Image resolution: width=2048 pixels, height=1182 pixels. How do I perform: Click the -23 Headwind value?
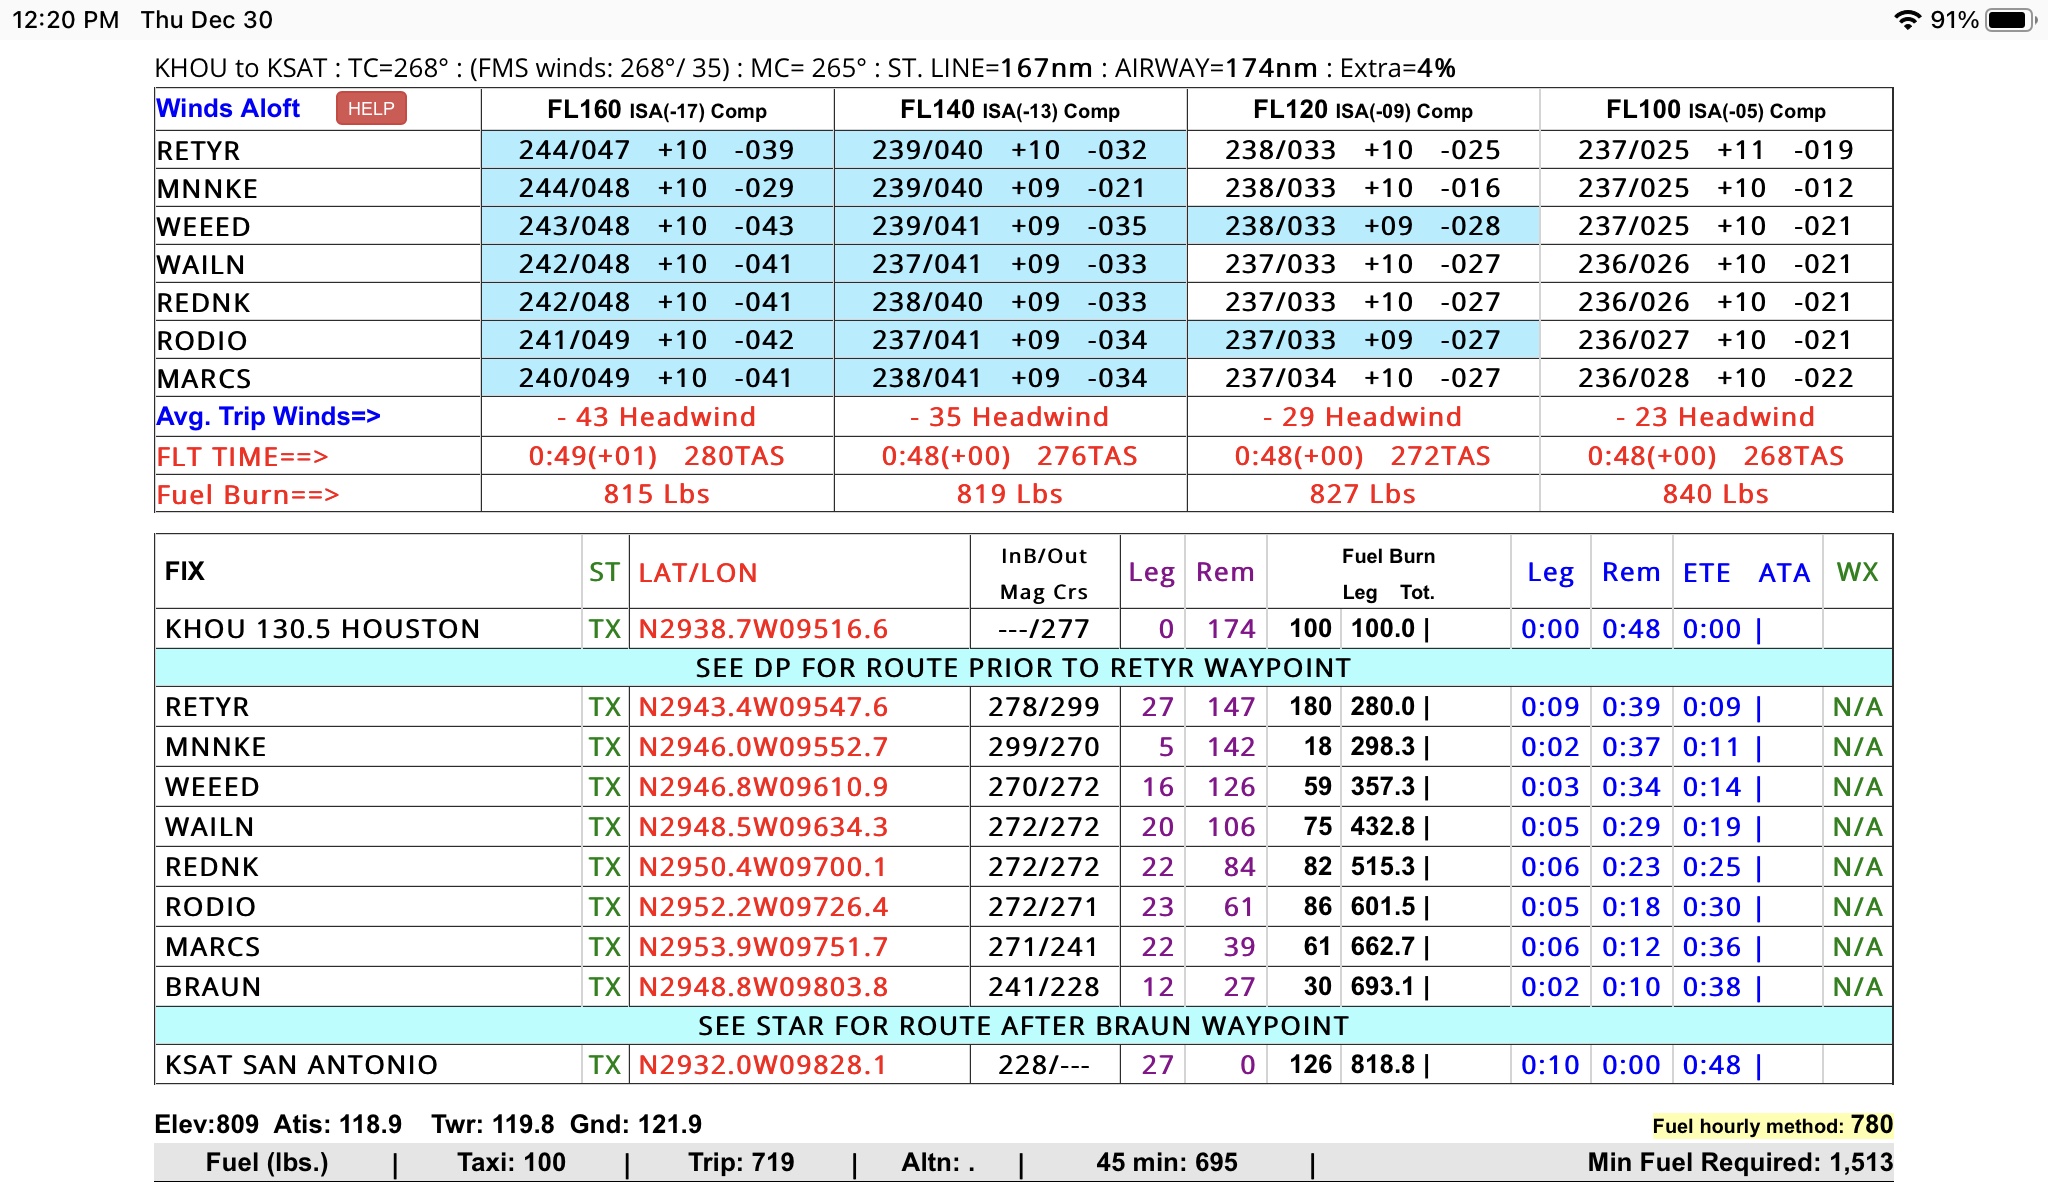click(1716, 416)
